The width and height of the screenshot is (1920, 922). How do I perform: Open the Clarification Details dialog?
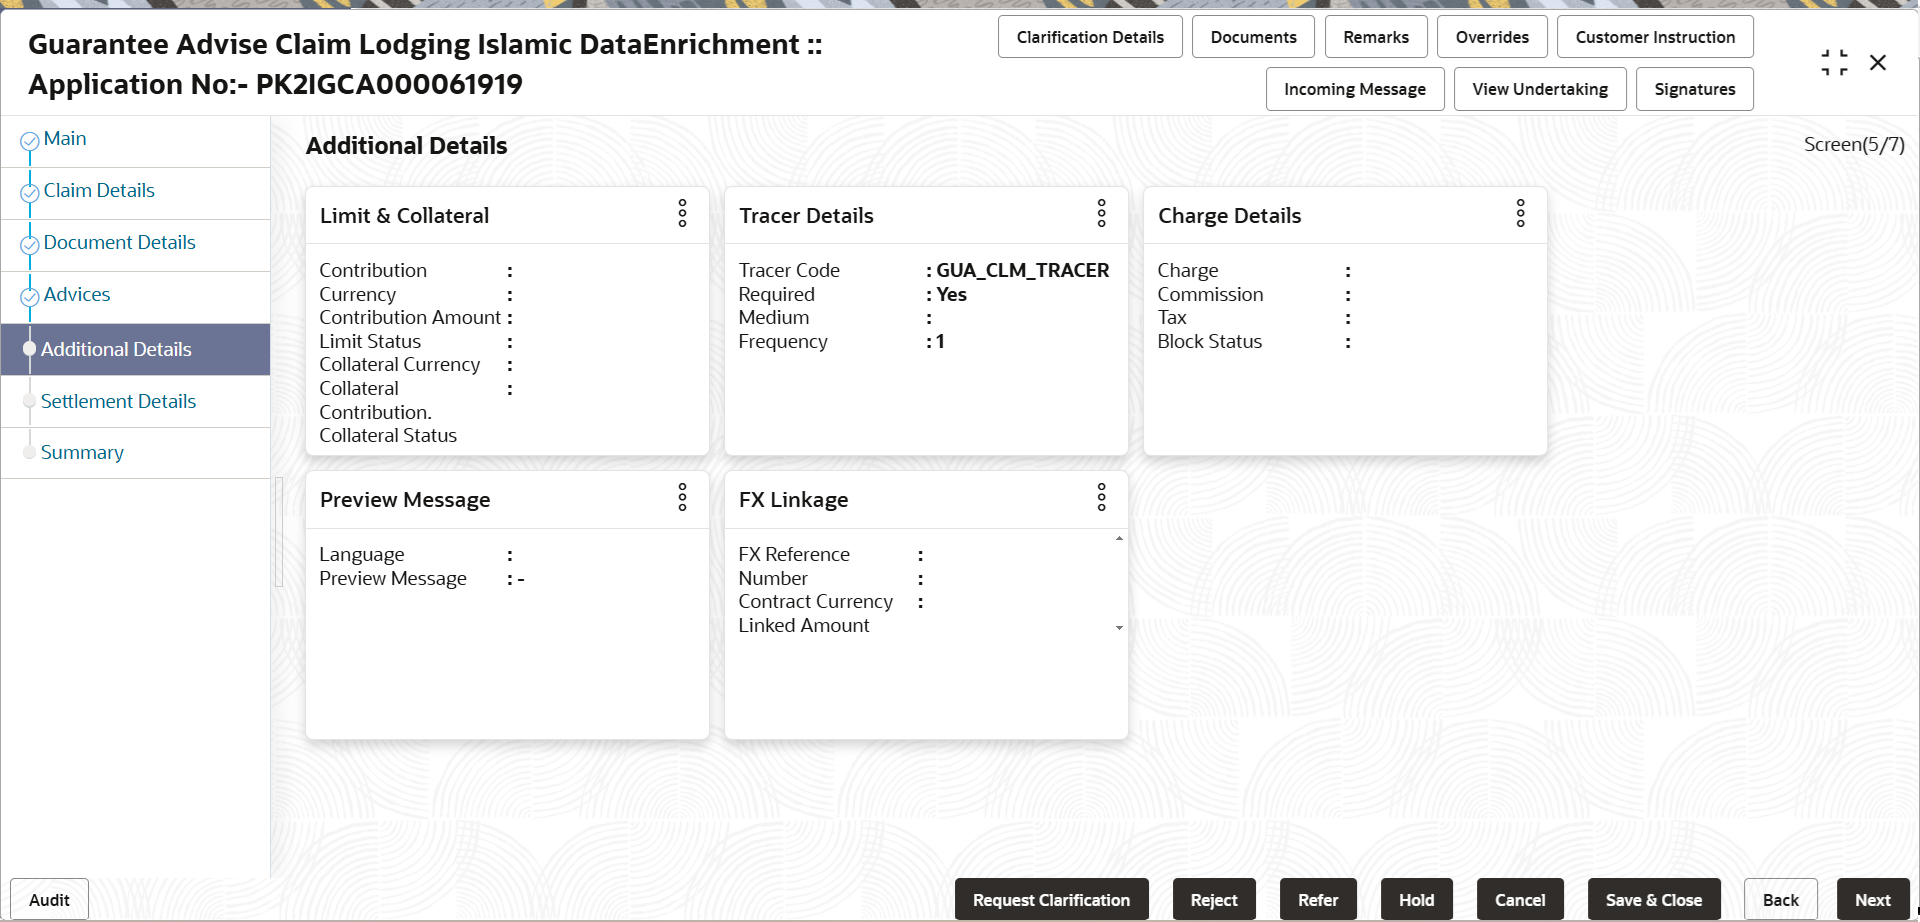pyautogui.click(x=1090, y=36)
